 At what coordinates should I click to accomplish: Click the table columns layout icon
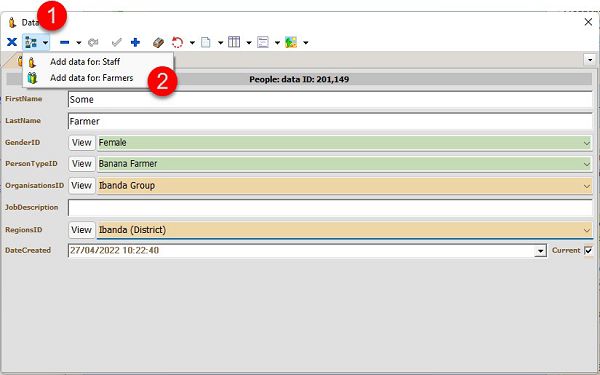[x=234, y=42]
